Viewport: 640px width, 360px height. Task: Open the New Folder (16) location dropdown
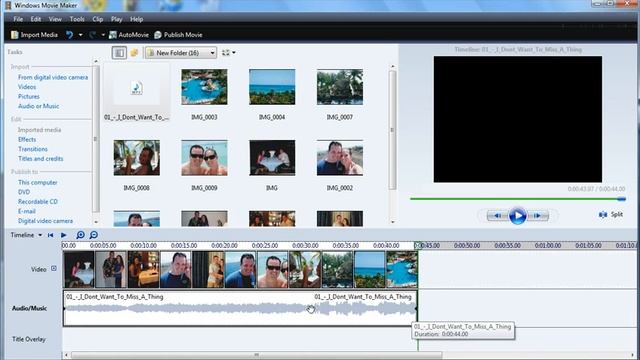click(181, 53)
